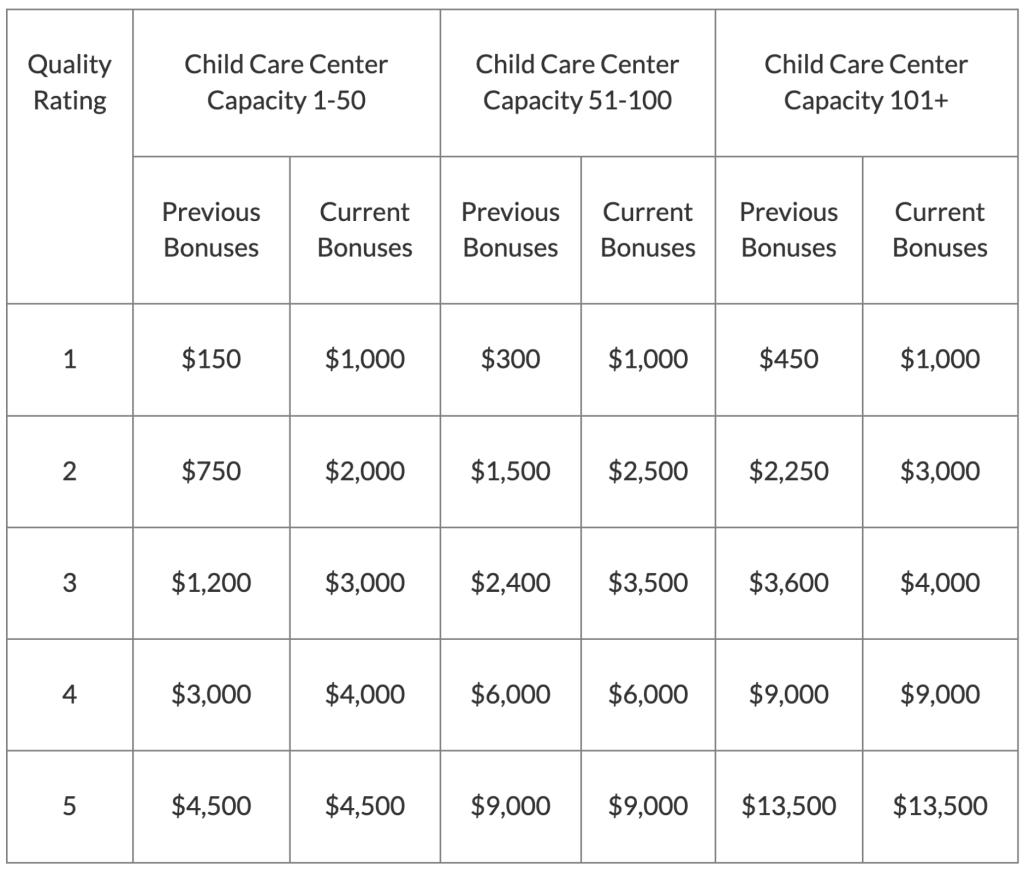The image size is (1024, 873).
Task: Click the $150 bonus cell
Action: click(211, 359)
